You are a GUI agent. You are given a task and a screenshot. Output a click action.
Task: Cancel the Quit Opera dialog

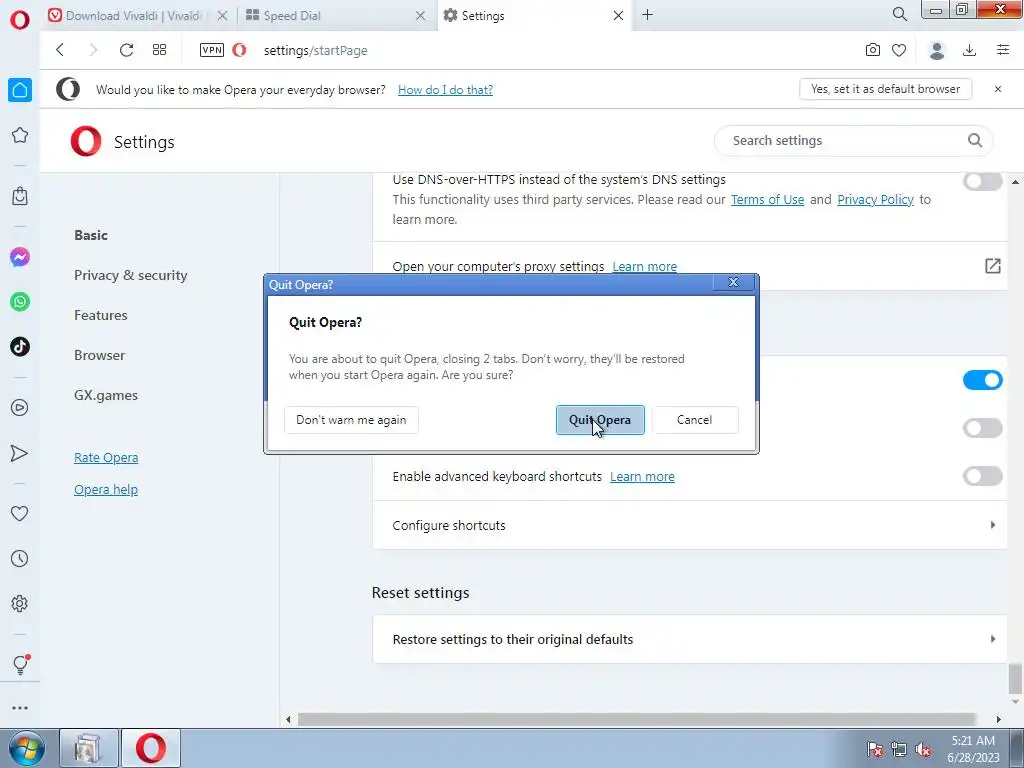click(695, 420)
